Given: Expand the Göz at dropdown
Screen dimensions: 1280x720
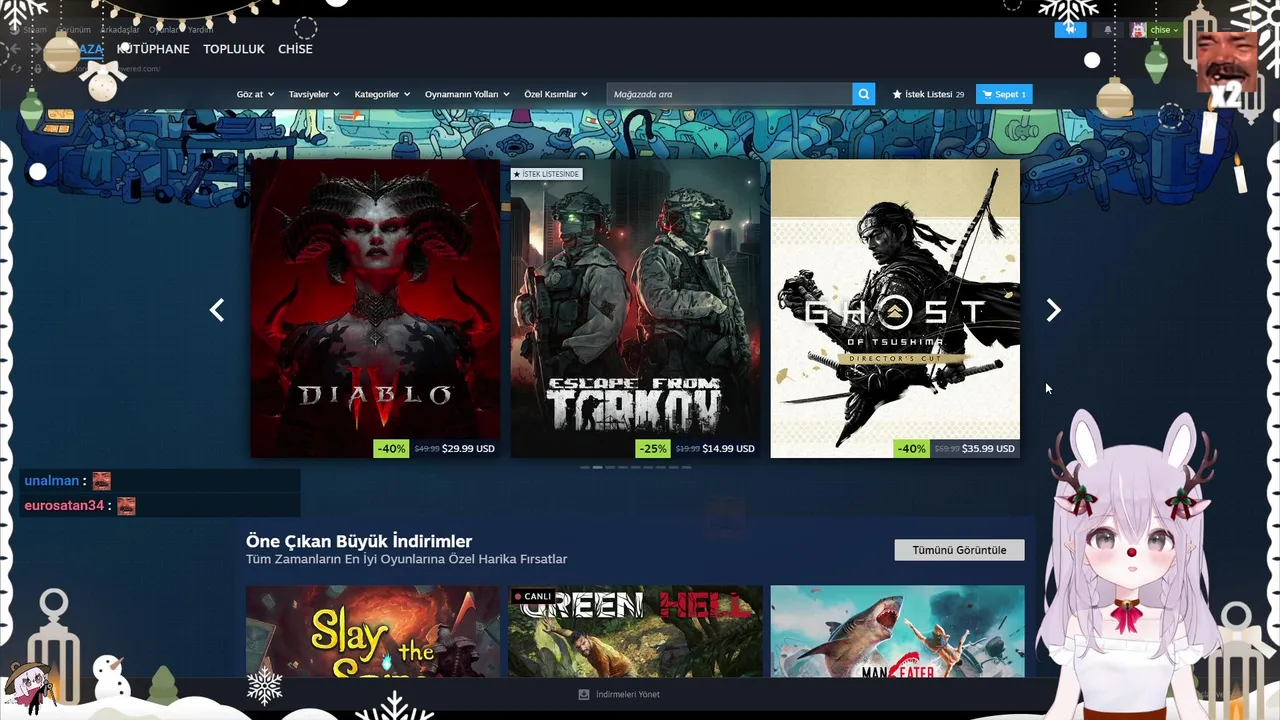Looking at the screenshot, I should pos(254,94).
